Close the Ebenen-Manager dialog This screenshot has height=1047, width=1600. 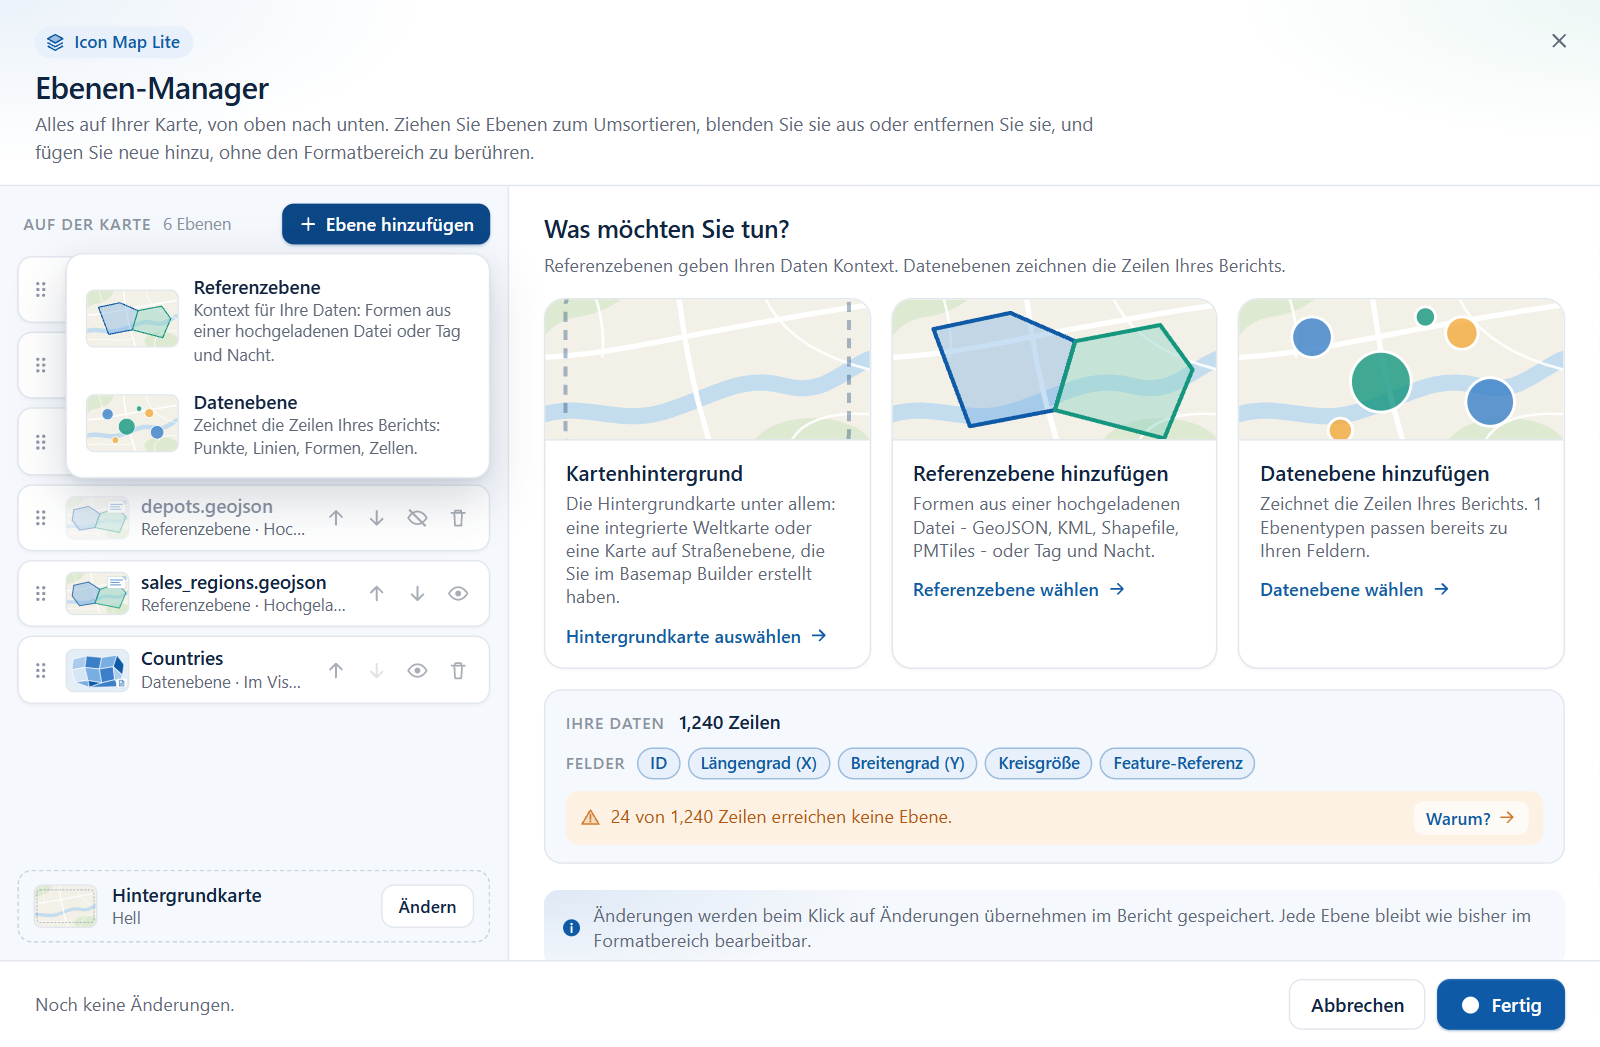pyautogui.click(x=1558, y=41)
